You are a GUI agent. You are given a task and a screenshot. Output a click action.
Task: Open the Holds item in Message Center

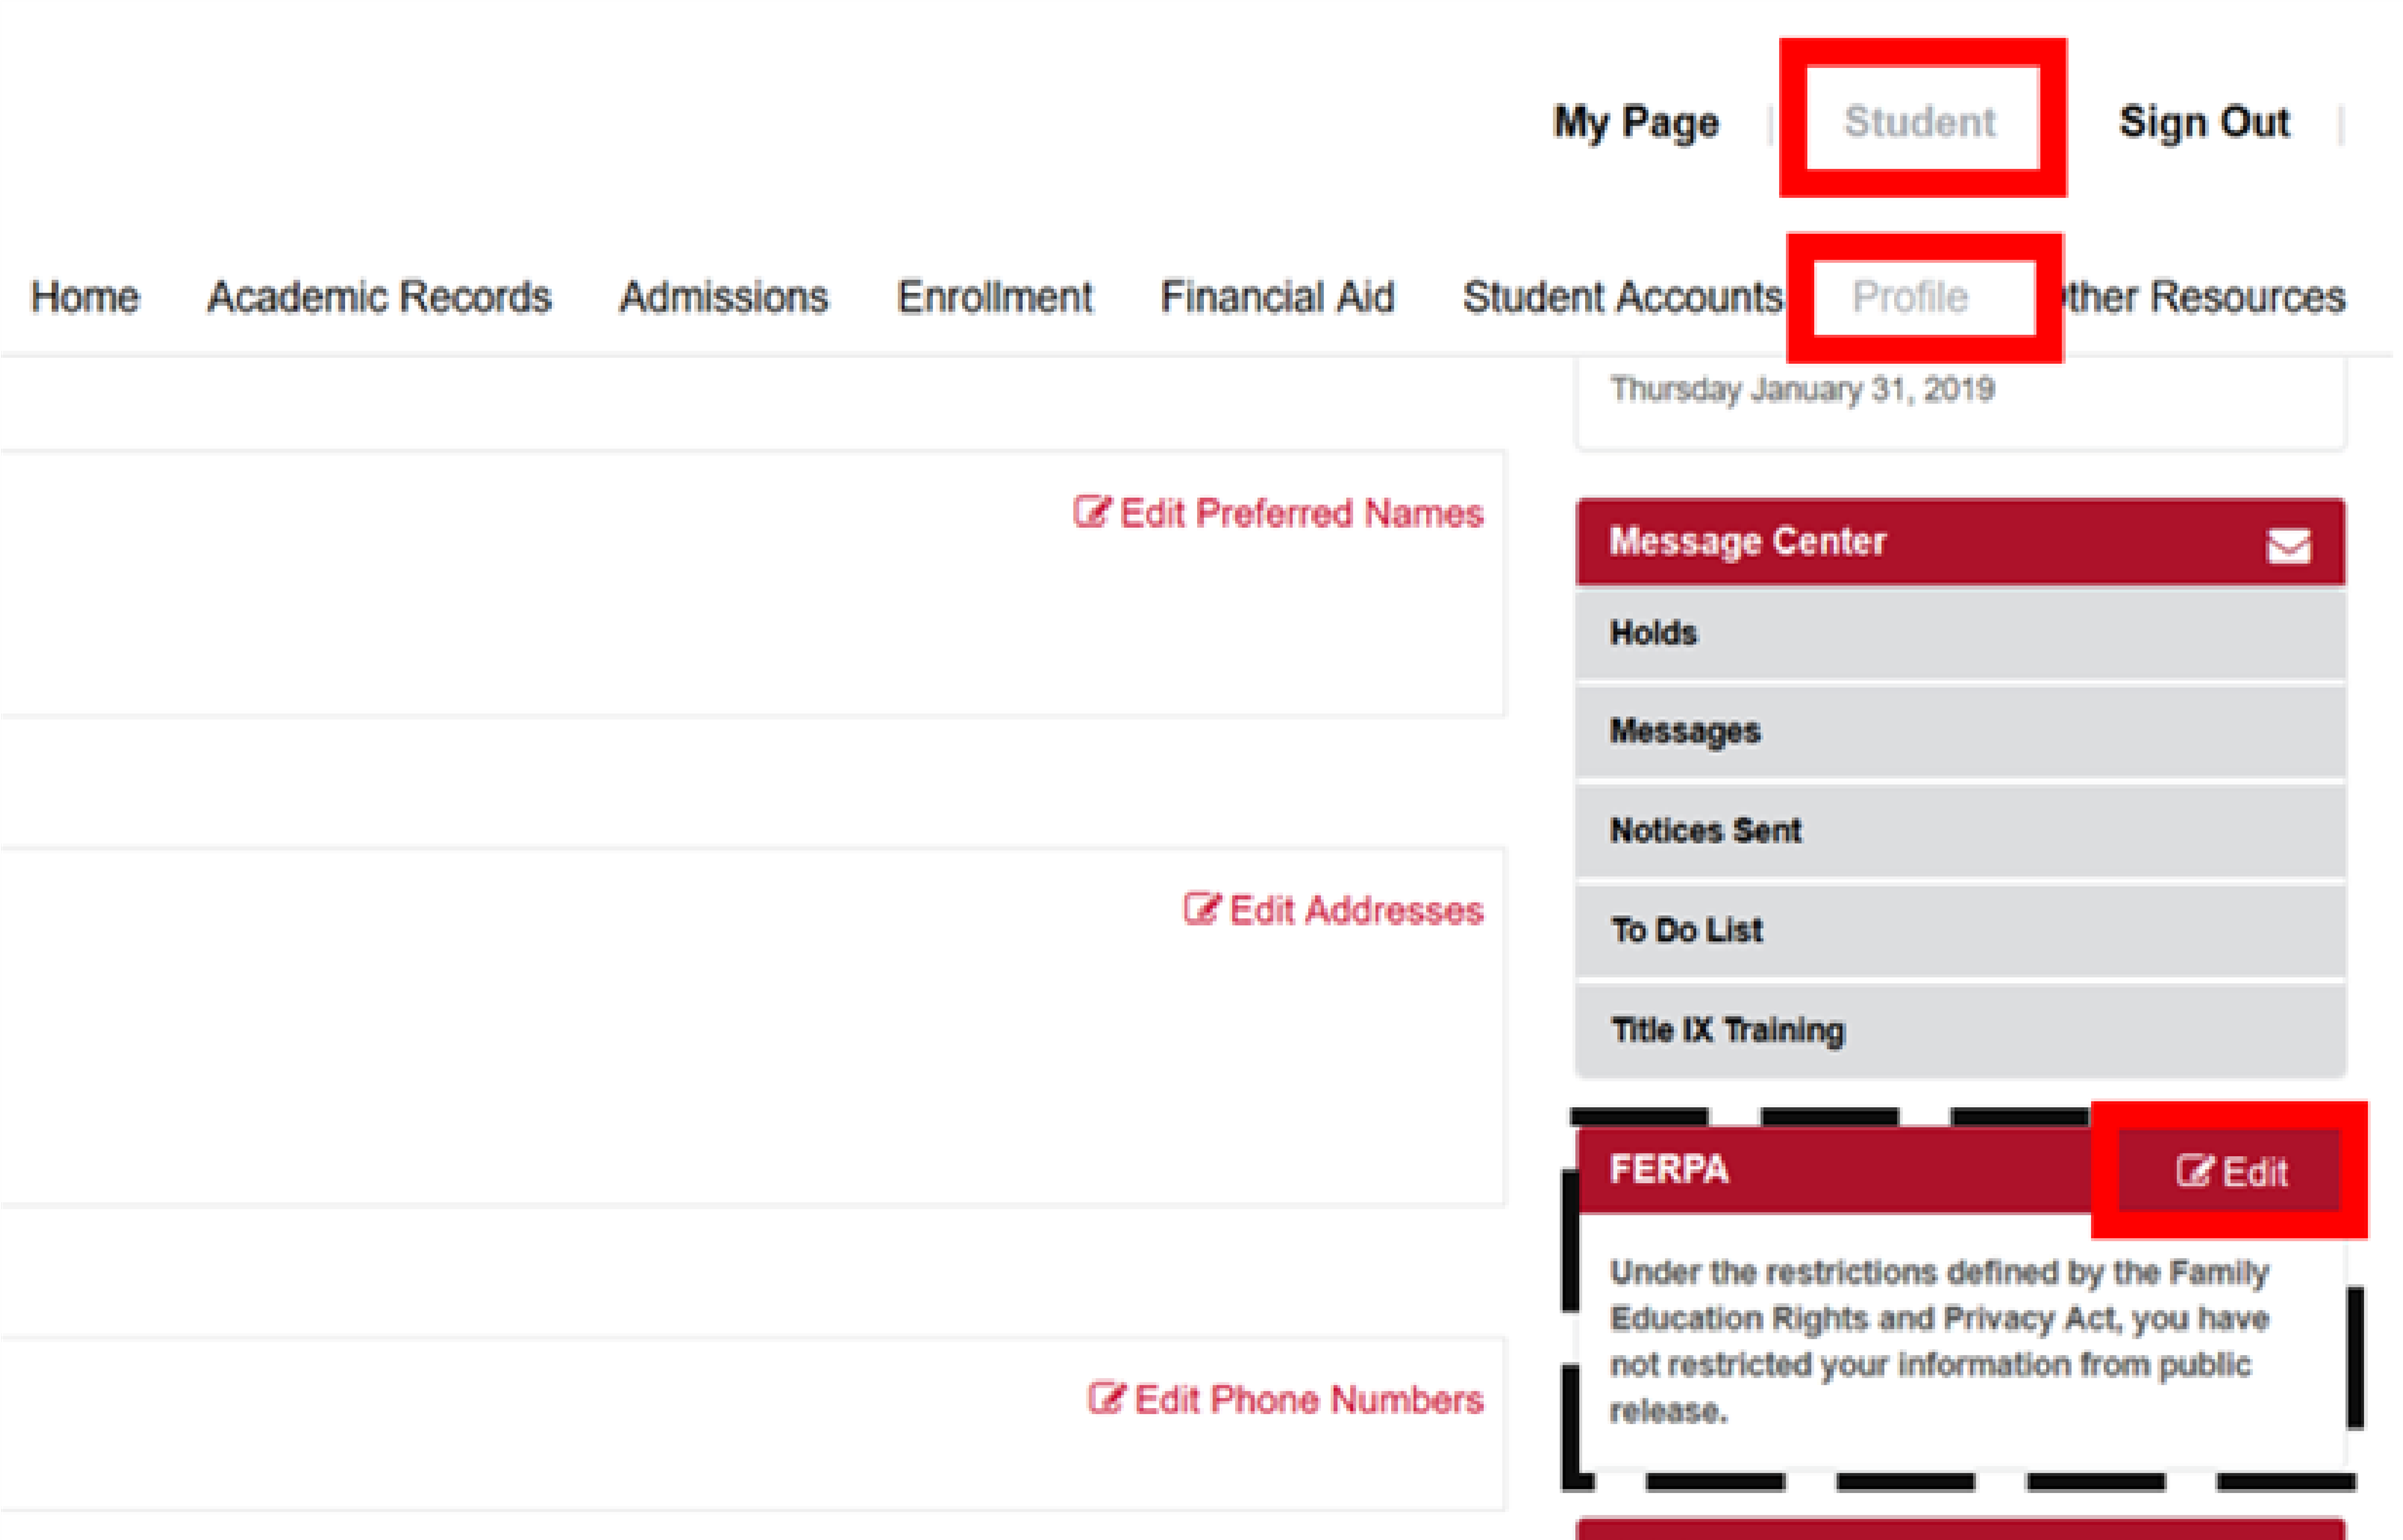tap(1653, 632)
